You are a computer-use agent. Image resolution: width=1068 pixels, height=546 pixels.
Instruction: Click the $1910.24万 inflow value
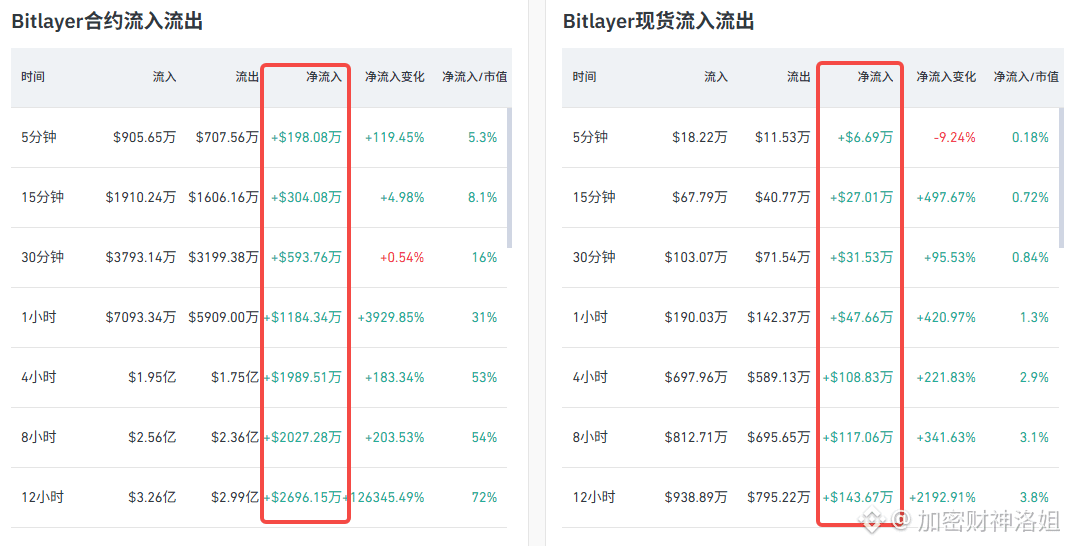[x=140, y=197]
